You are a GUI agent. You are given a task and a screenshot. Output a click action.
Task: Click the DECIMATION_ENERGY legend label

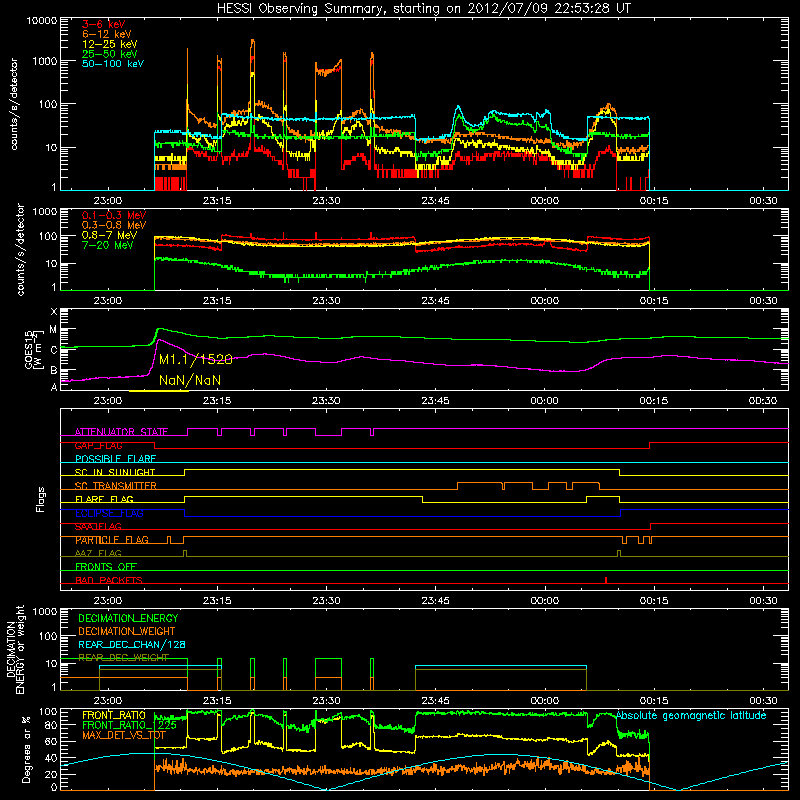pos(128,618)
